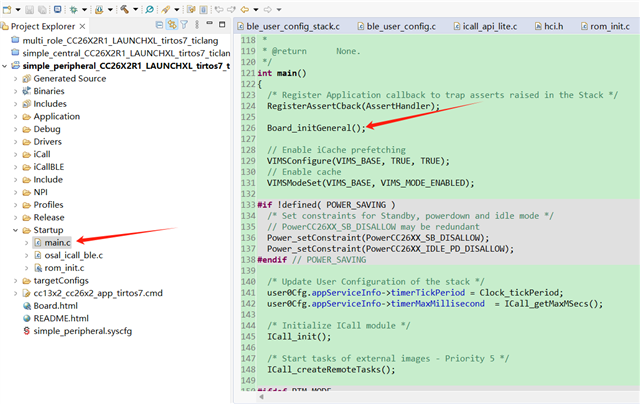Click the Debug bug icon
This screenshot has width=640, height=404.
click(73, 9)
